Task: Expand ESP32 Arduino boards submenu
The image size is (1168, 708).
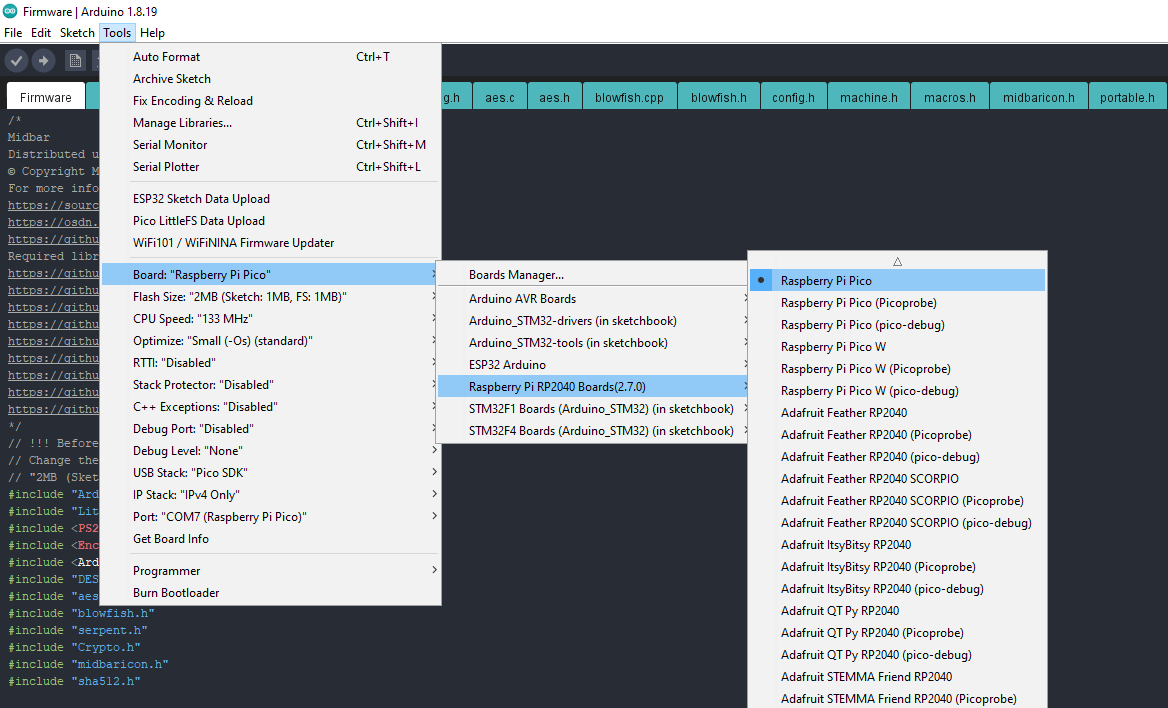Action: click(592, 364)
